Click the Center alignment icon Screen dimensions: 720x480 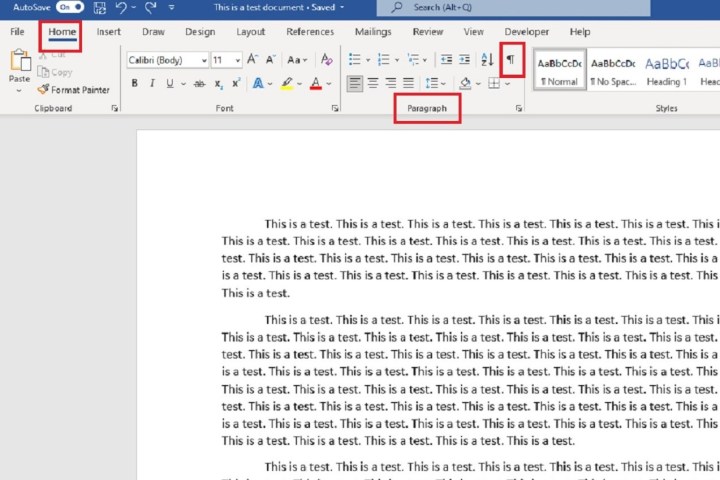click(x=373, y=83)
